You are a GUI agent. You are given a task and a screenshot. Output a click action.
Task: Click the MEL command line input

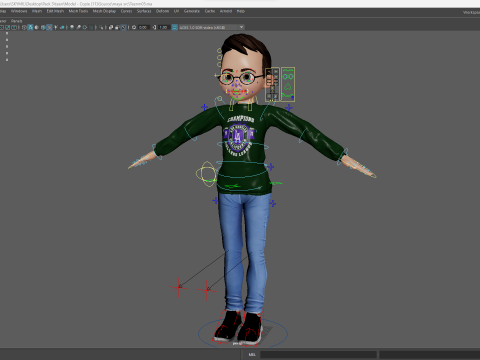point(318,354)
